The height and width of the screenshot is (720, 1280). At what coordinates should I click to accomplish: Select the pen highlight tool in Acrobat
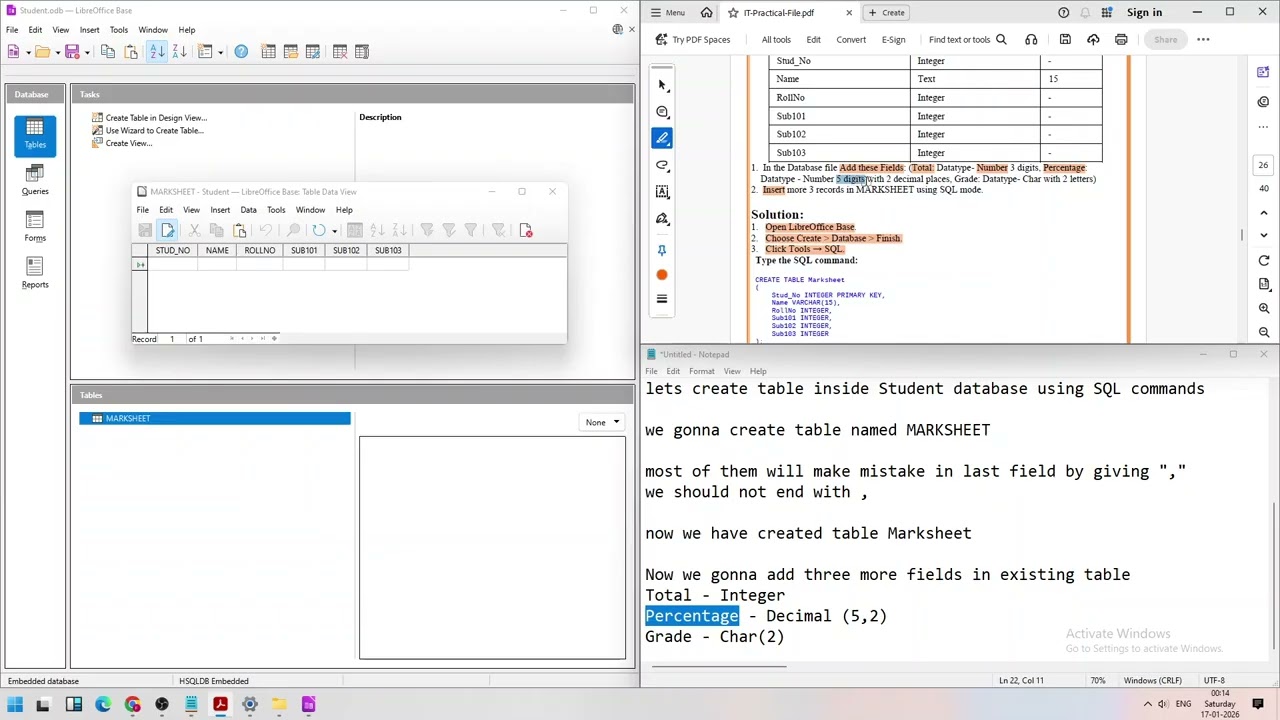pyautogui.click(x=662, y=138)
